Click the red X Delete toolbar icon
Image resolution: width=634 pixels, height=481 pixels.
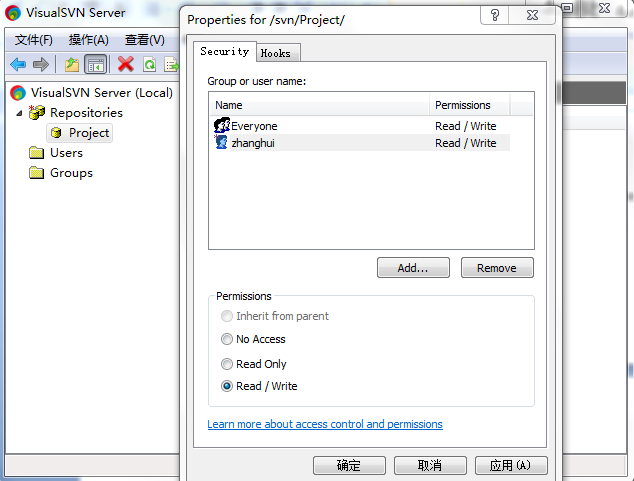(x=126, y=64)
